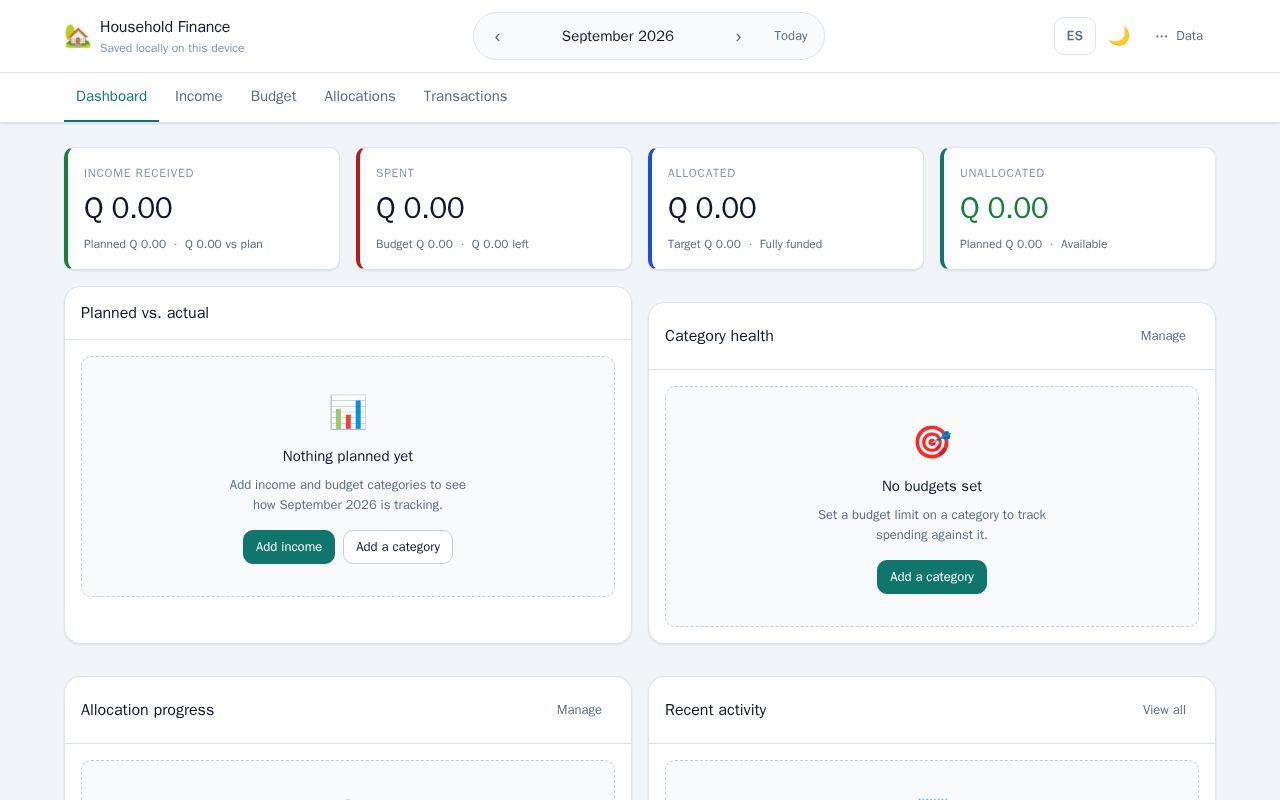Switch to the Budget tab

(273, 97)
